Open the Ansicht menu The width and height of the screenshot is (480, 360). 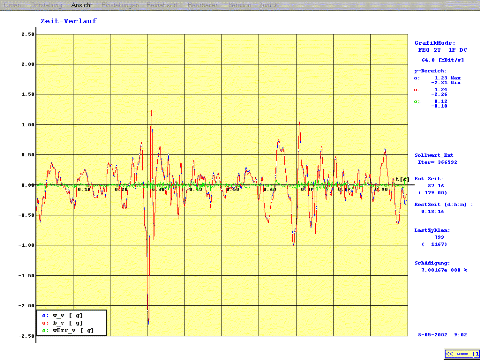(x=81, y=5)
